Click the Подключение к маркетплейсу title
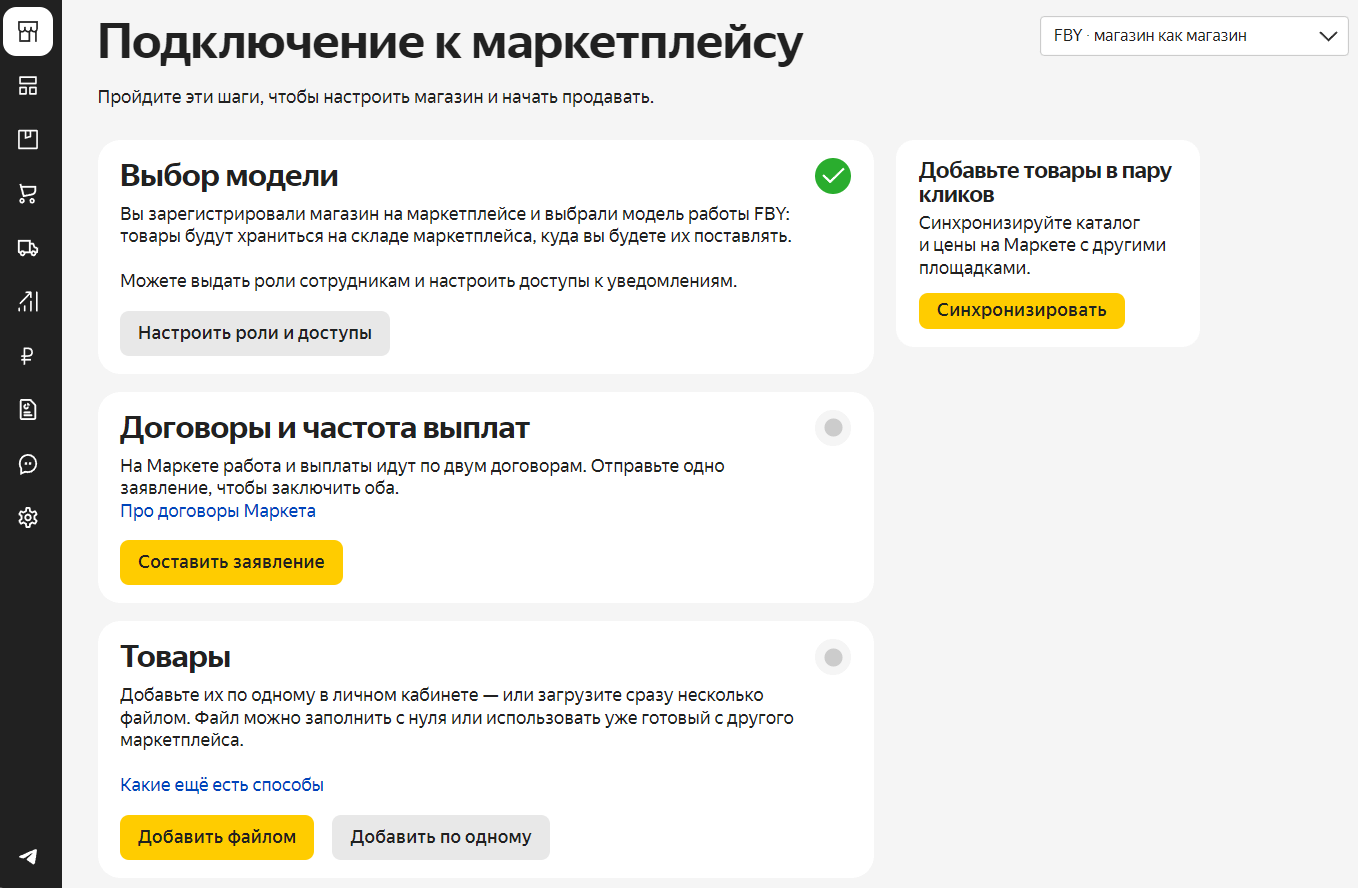This screenshot has height=888, width=1358. pyautogui.click(x=450, y=42)
